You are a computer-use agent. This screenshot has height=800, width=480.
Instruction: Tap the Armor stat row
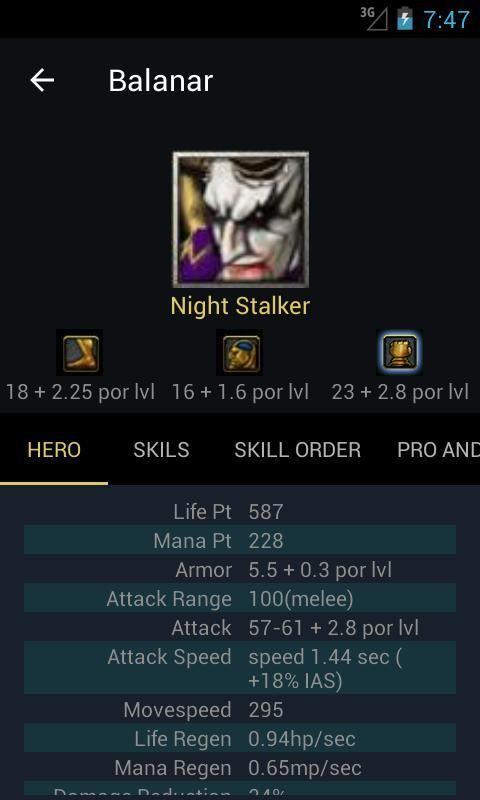pyautogui.click(x=240, y=569)
